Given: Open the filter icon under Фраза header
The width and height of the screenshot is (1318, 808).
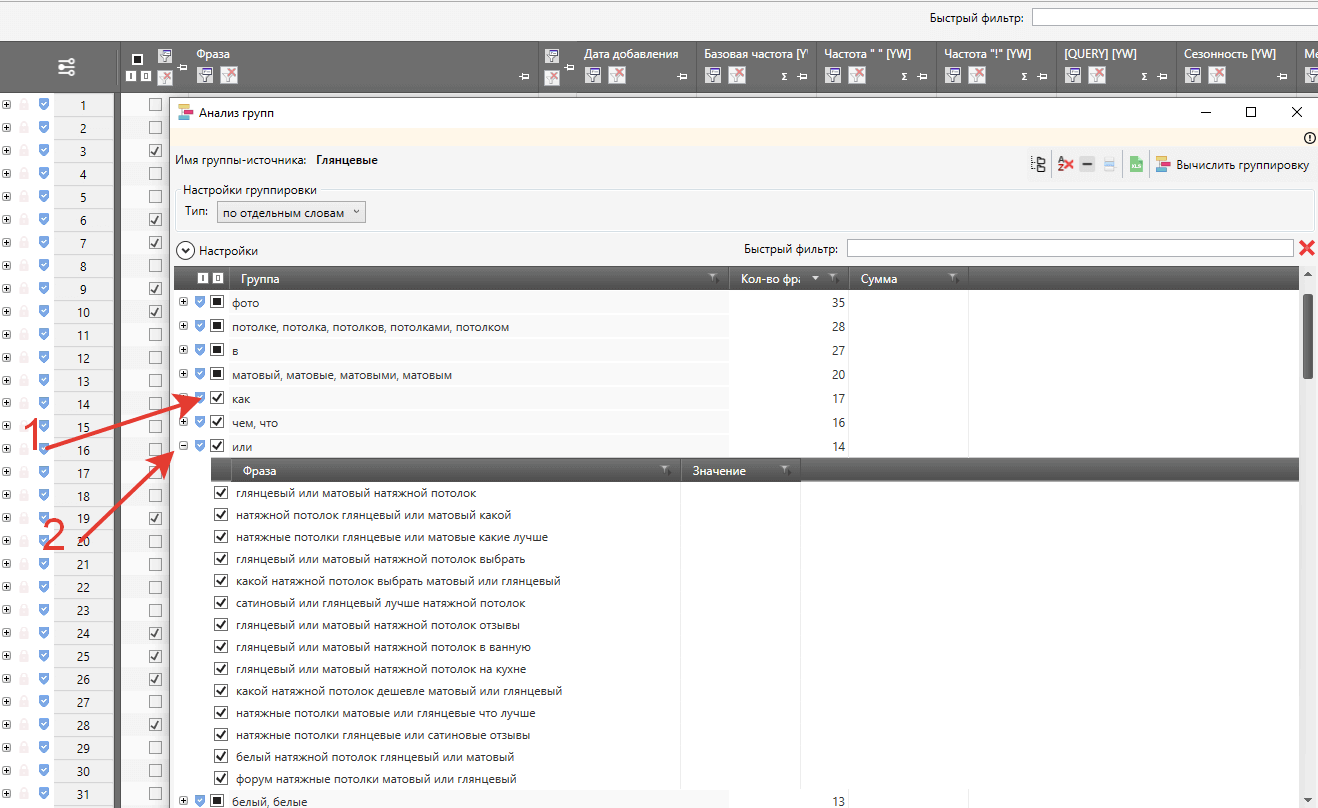Looking at the screenshot, I should coord(205,75).
